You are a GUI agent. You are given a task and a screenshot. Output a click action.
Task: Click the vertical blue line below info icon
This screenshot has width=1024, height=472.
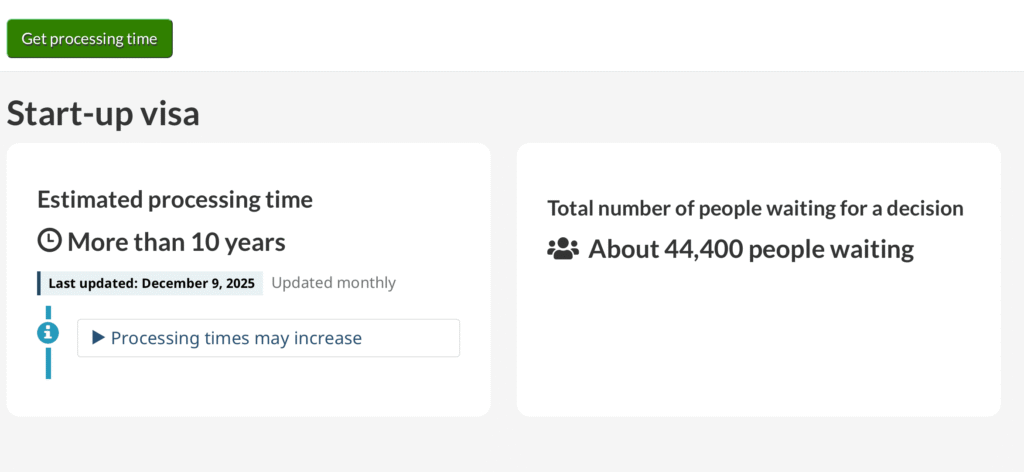(48, 363)
